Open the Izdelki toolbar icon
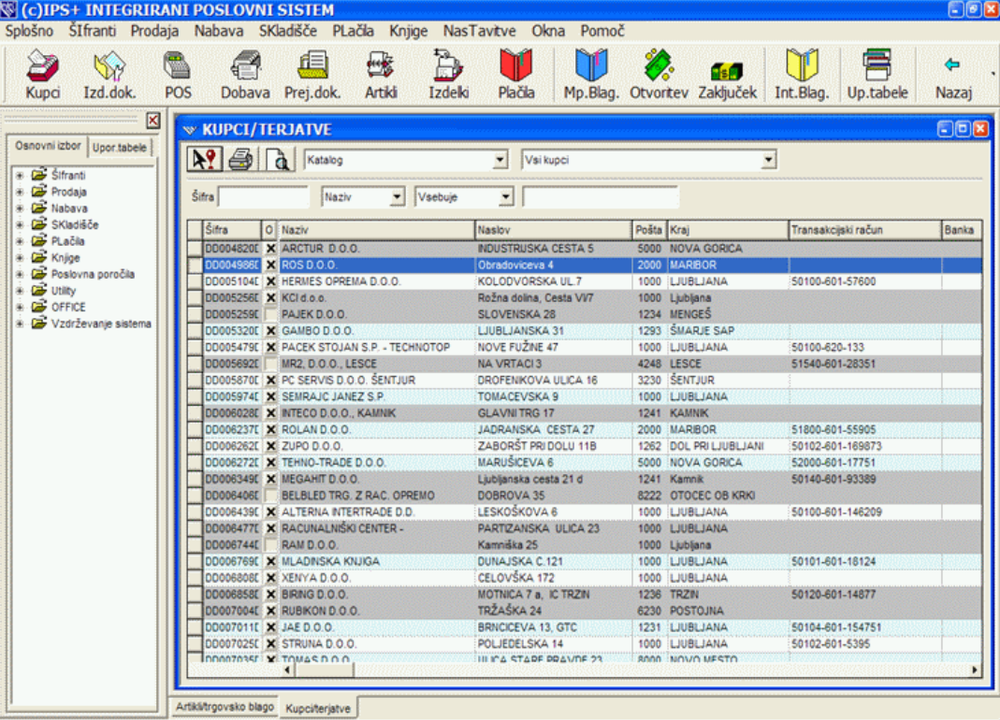The image size is (1000, 720). [x=448, y=66]
